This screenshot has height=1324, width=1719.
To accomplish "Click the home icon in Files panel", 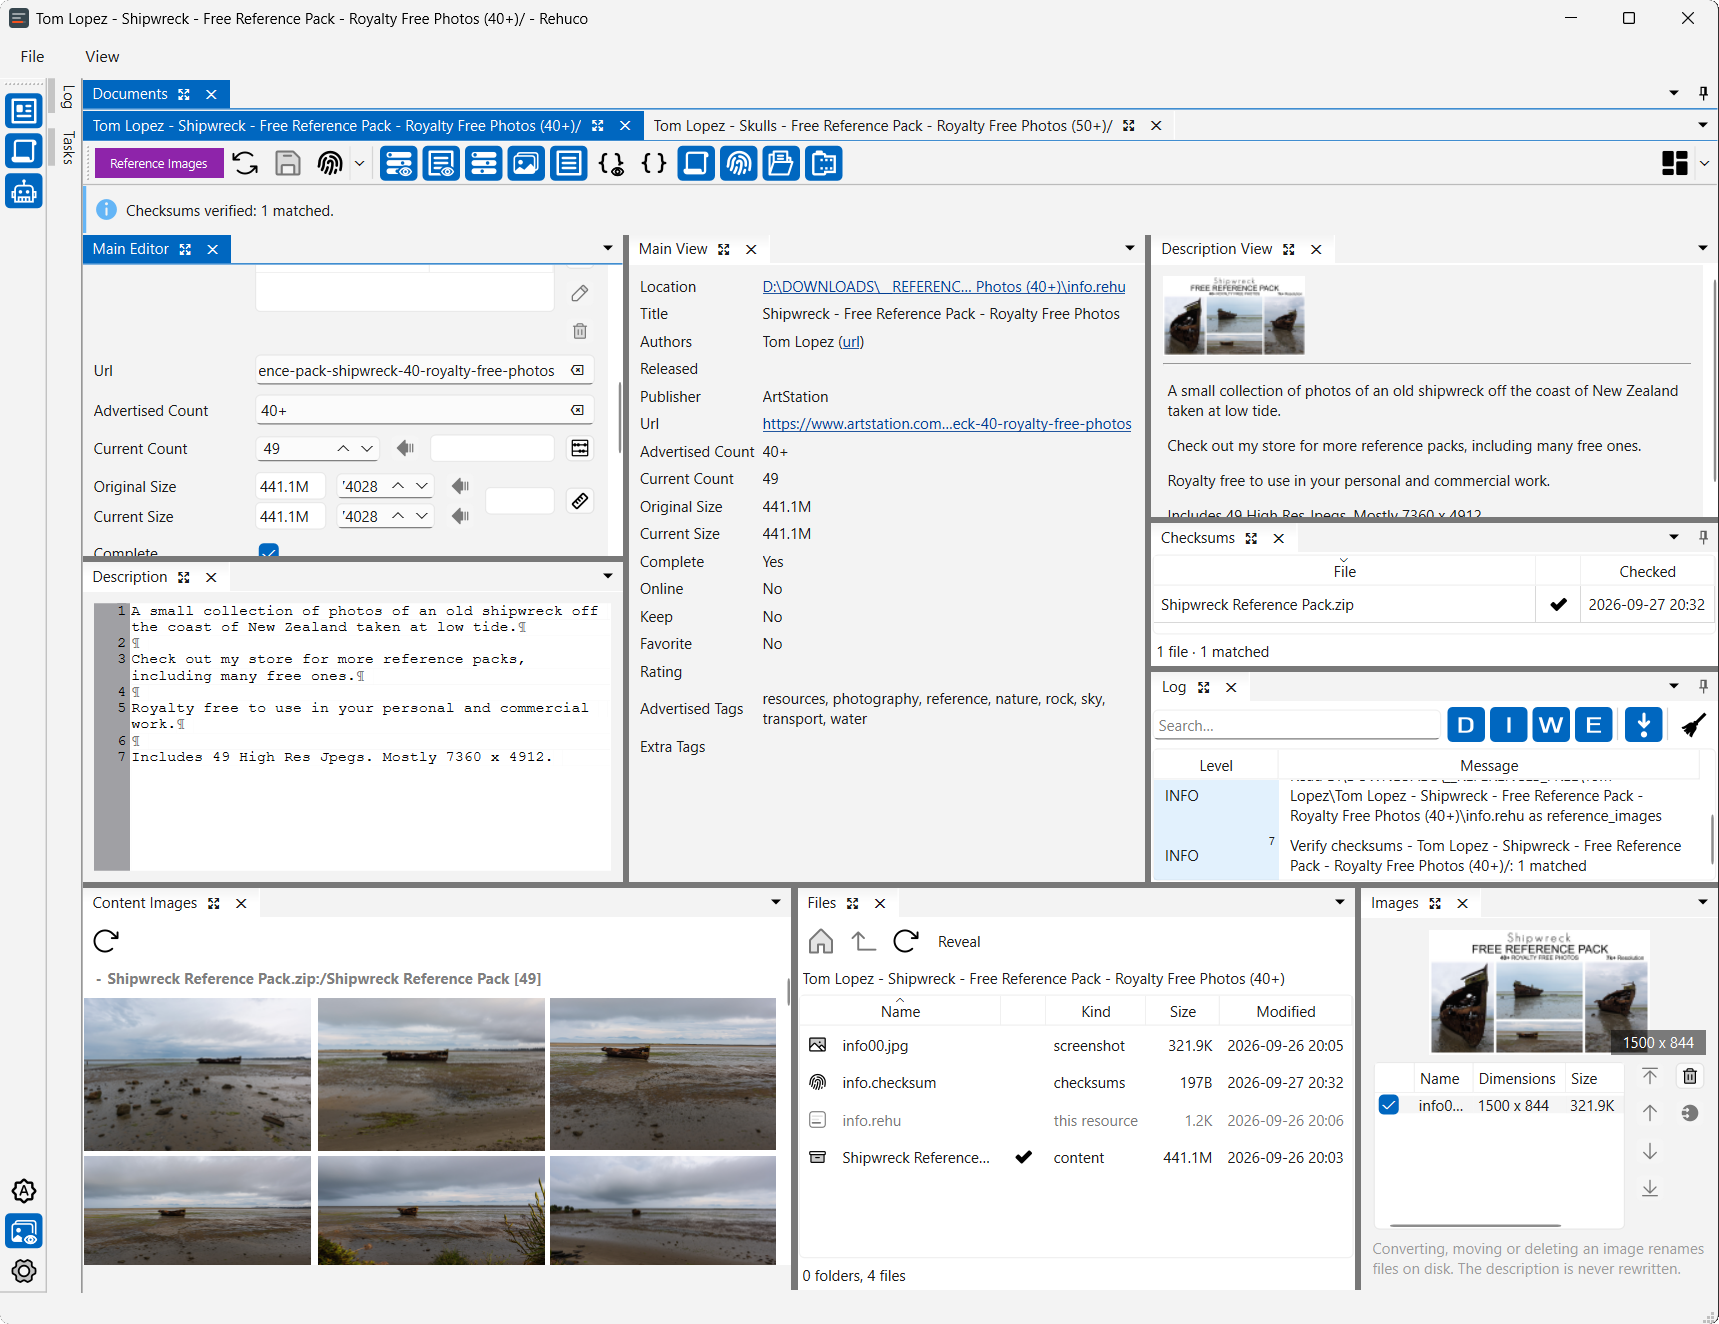I will click(x=821, y=941).
